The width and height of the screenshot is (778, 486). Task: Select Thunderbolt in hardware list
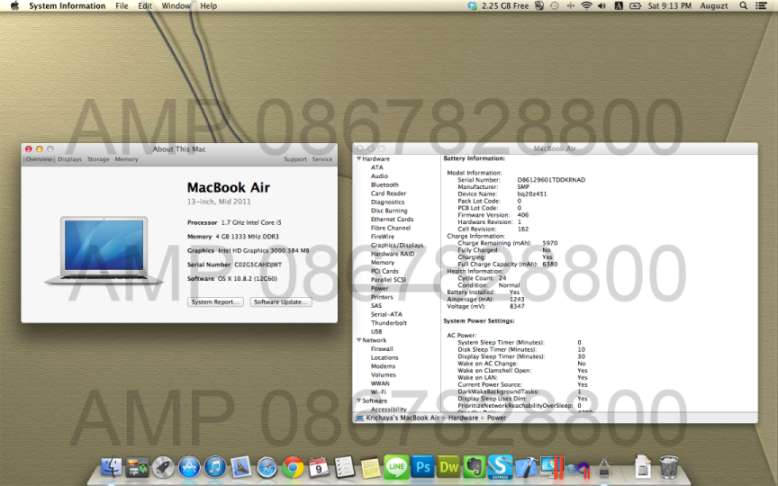click(x=388, y=323)
